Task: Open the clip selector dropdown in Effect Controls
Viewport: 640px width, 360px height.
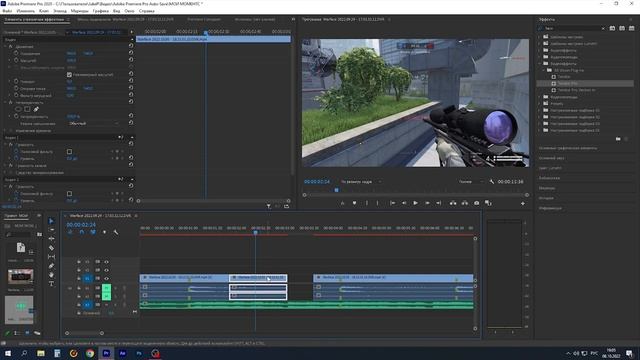Action: point(68,32)
